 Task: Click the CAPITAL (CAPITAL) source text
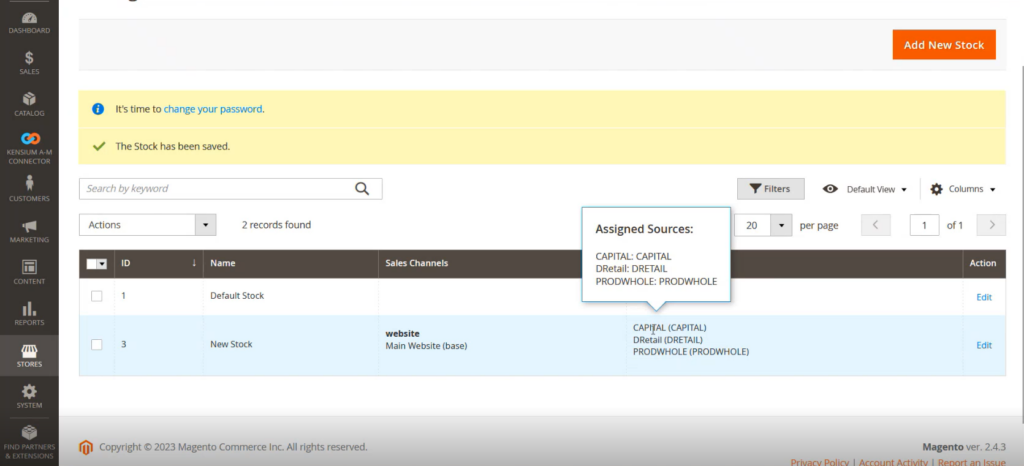(669, 328)
